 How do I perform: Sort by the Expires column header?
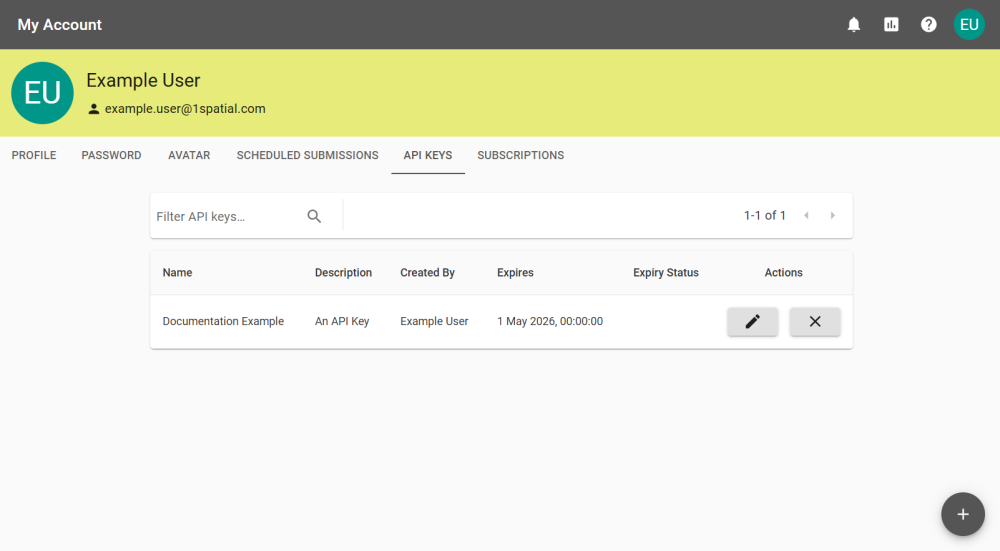tap(515, 273)
